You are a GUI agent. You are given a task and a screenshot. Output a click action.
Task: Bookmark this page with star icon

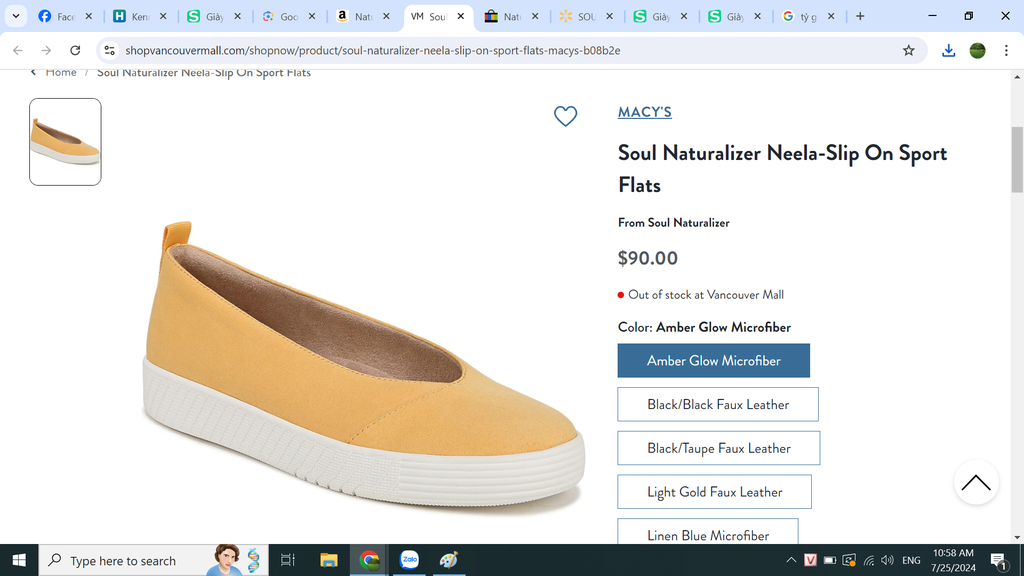click(908, 50)
